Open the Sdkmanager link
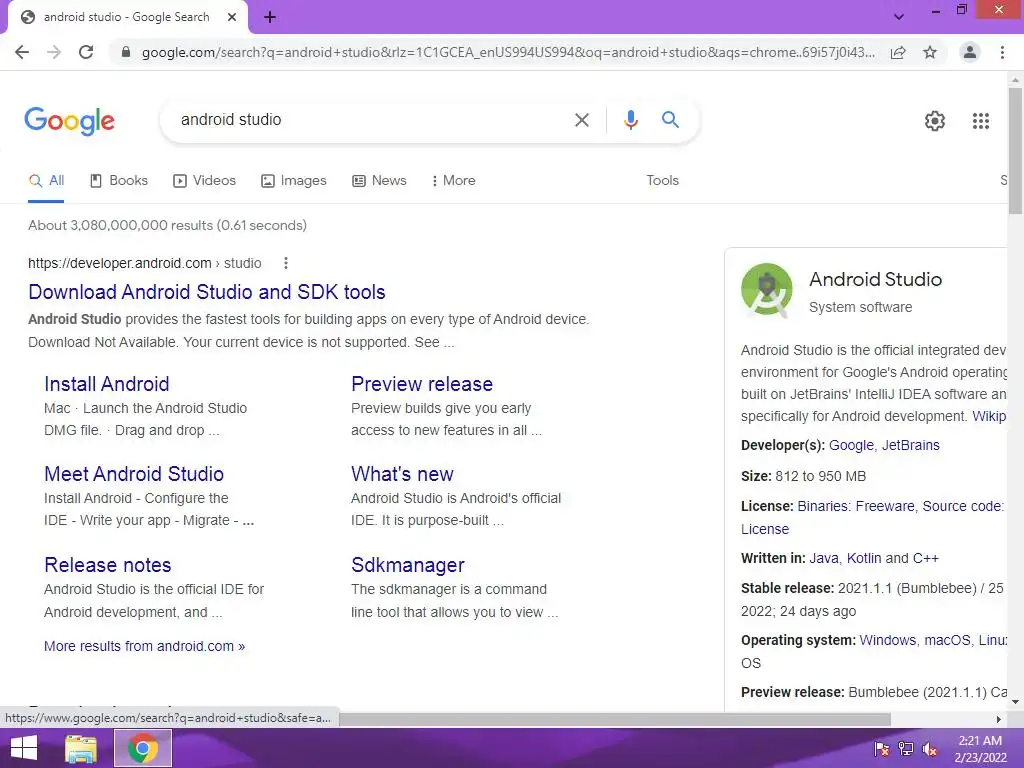The width and height of the screenshot is (1024, 768). [x=408, y=565]
